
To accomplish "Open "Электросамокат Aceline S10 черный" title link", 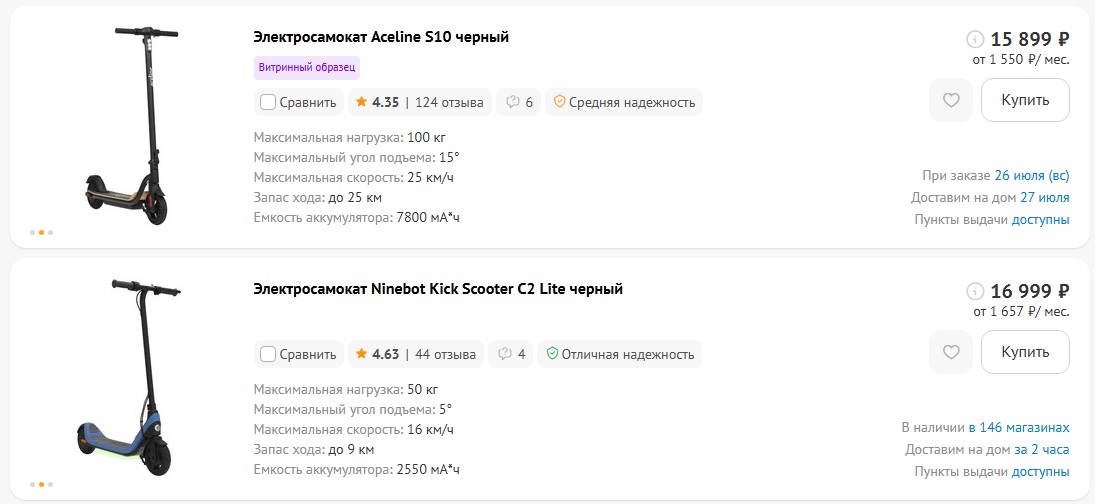I will (x=381, y=38).
